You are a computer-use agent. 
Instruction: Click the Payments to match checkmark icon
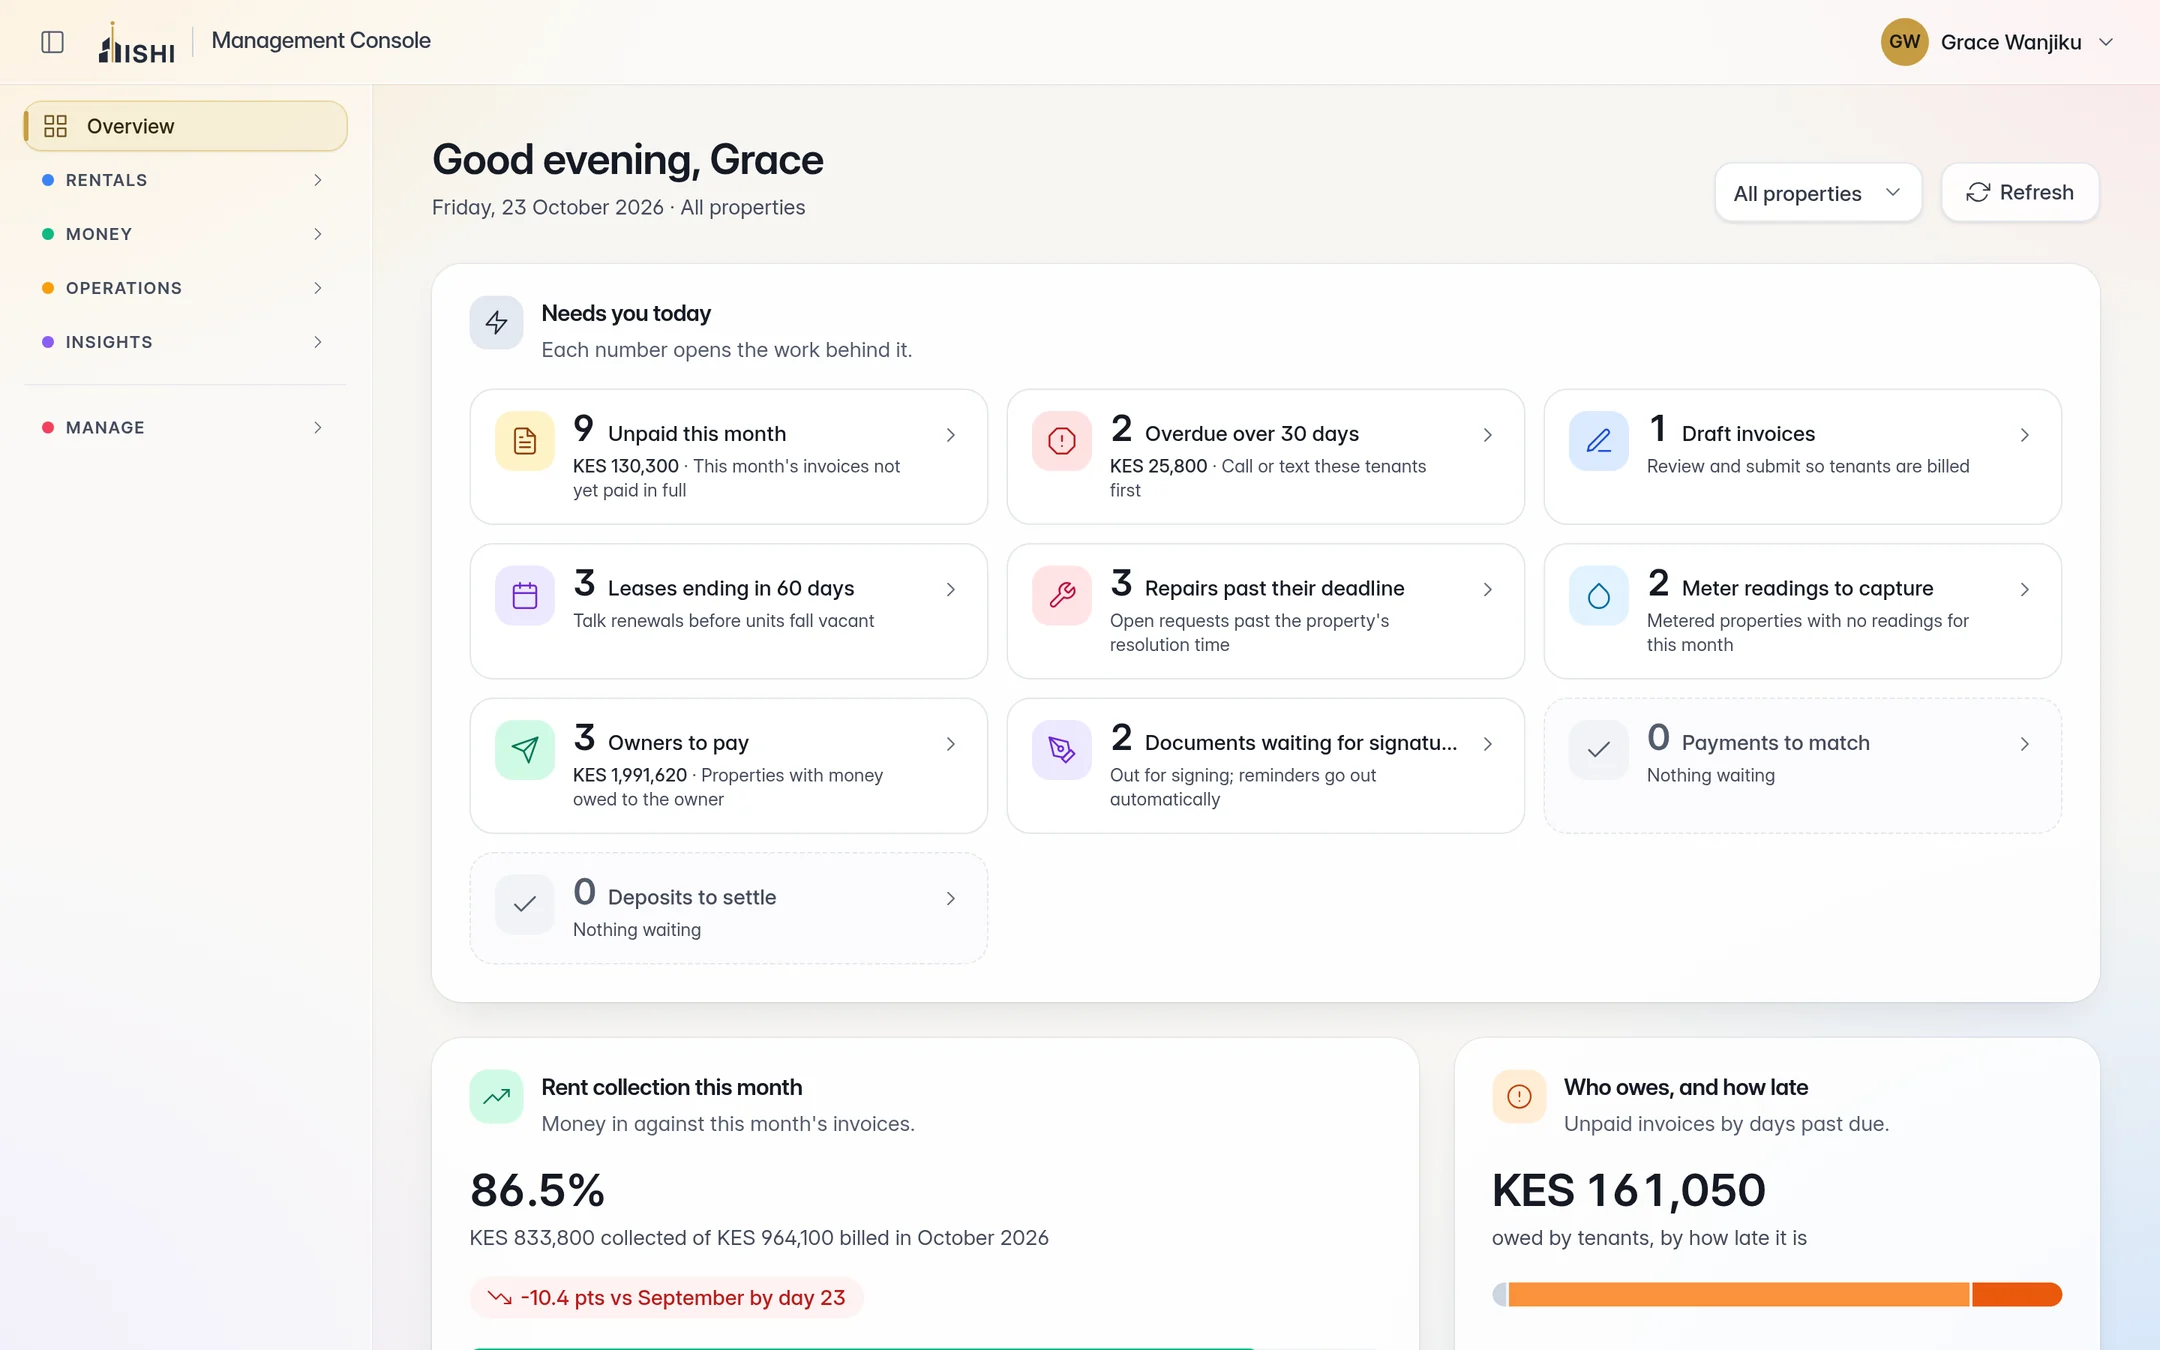click(1599, 749)
